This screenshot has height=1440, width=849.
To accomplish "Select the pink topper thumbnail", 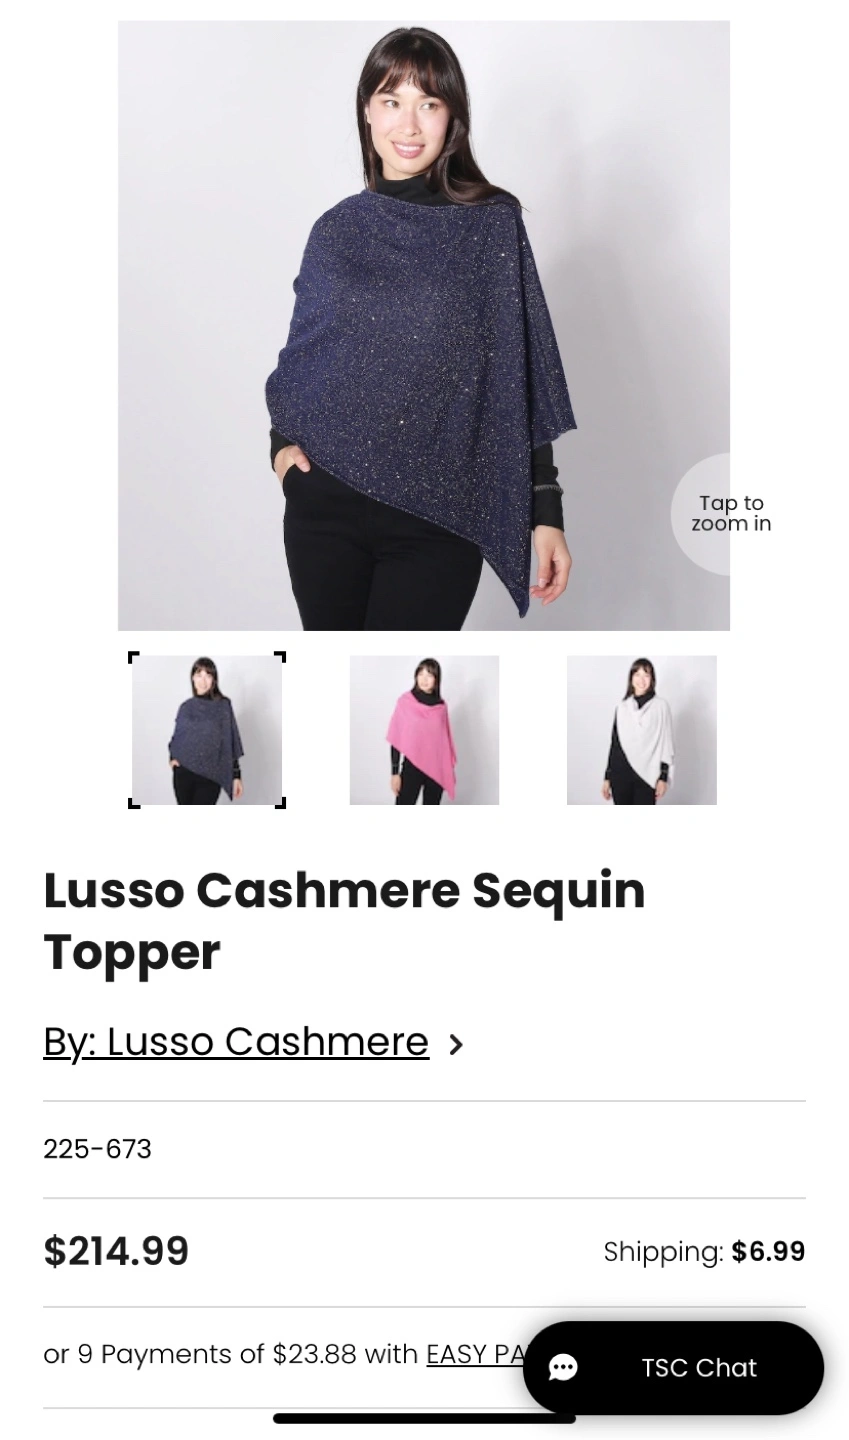I will pos(424,730).
